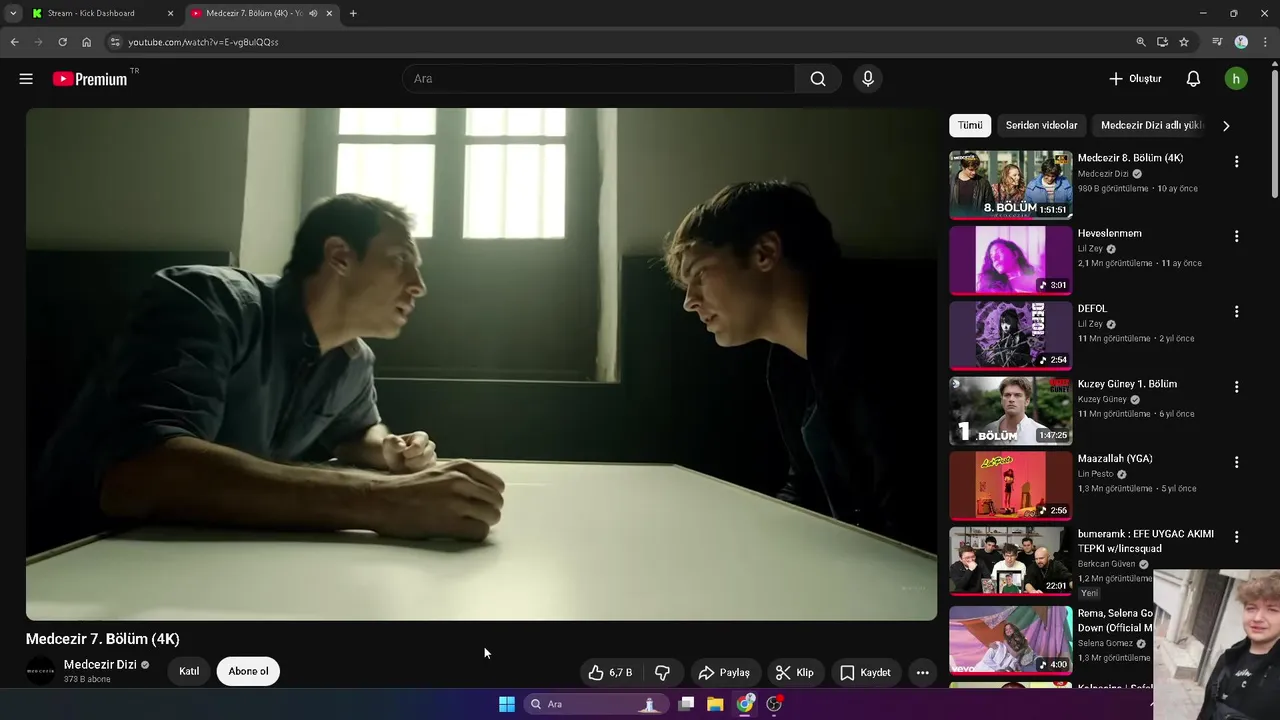This screenshot has width=1280, height=720.
Task: Open Kuzey Güney 1. Bölüm thumbnail
Action: tap(1010, 410)
